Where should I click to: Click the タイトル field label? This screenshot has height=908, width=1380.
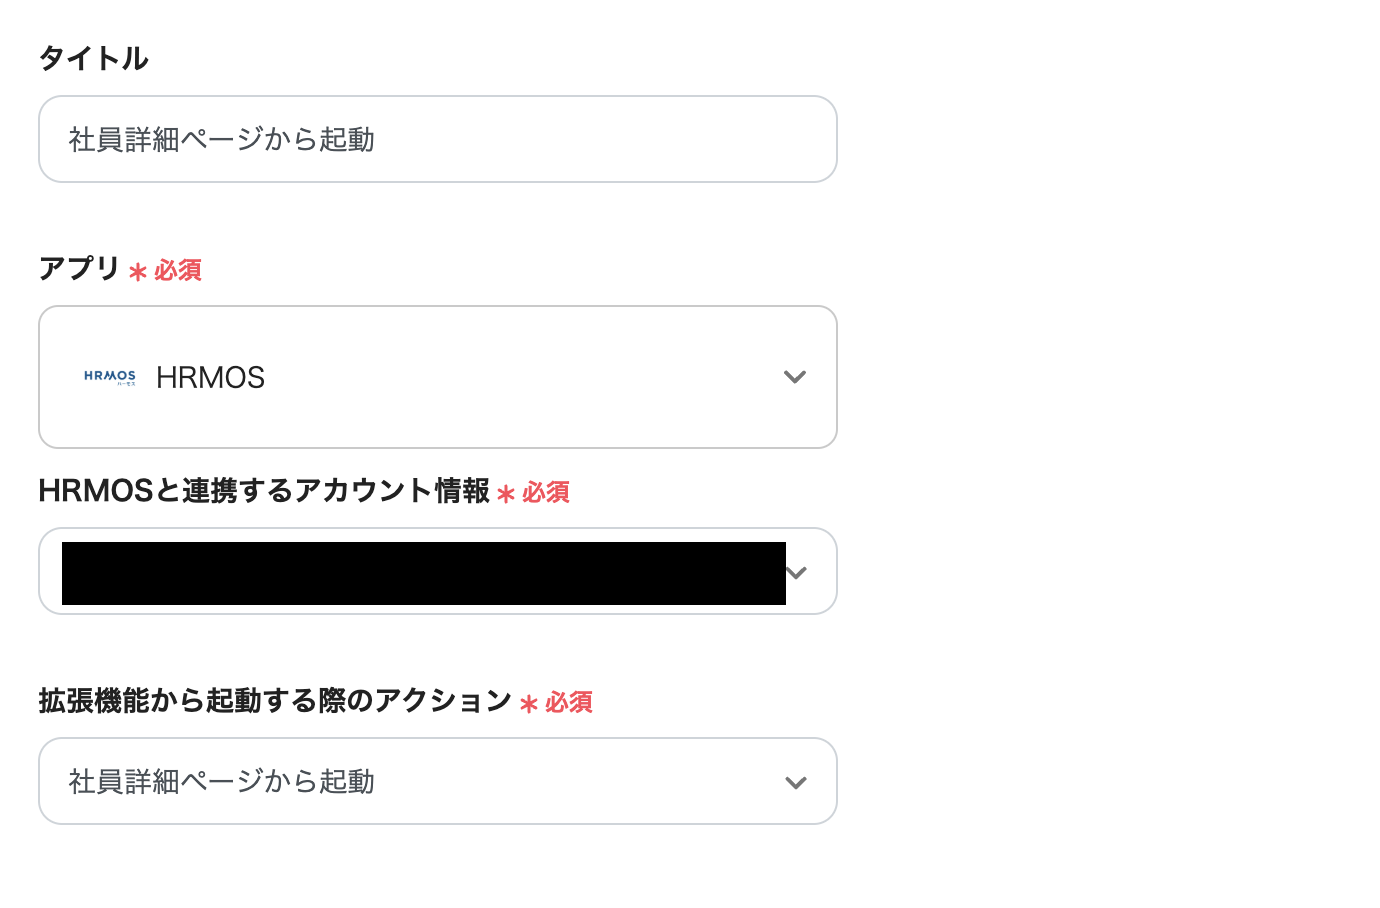93,59
